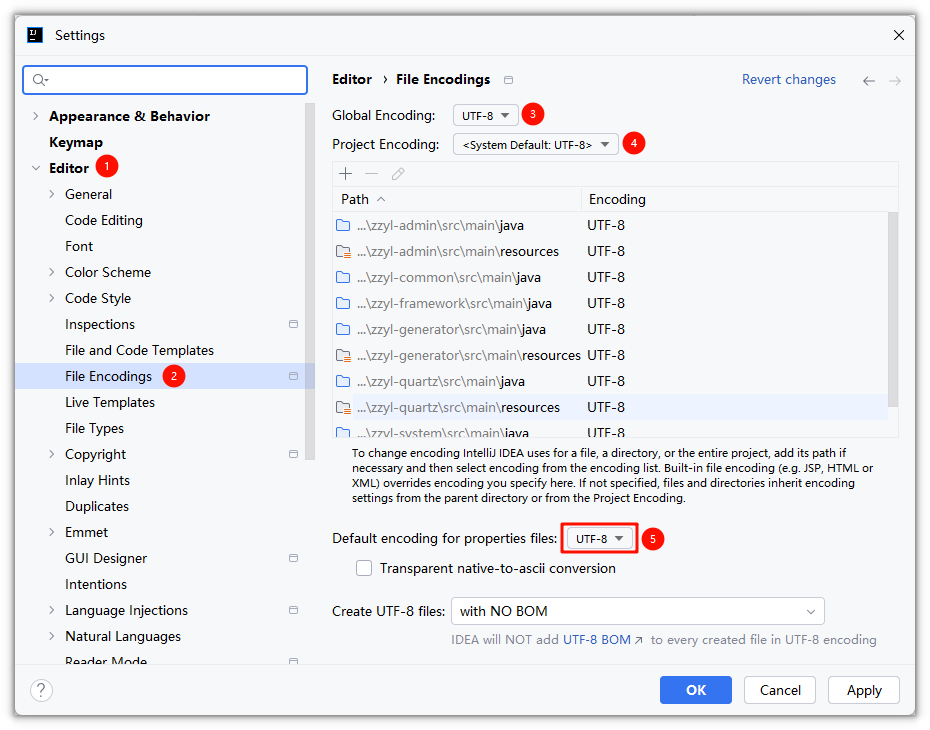Screen dimensions: 930x730
Task: Open properties files default encoding dropdown
Action: coord(600,538)
